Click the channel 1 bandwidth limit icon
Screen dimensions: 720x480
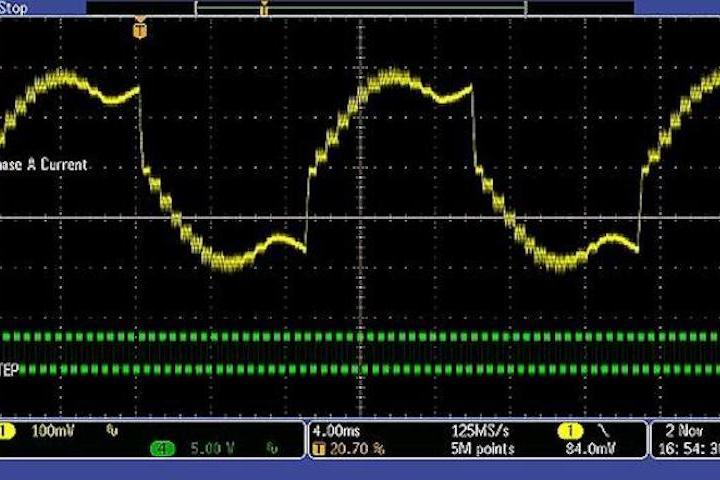pos(112,430)
